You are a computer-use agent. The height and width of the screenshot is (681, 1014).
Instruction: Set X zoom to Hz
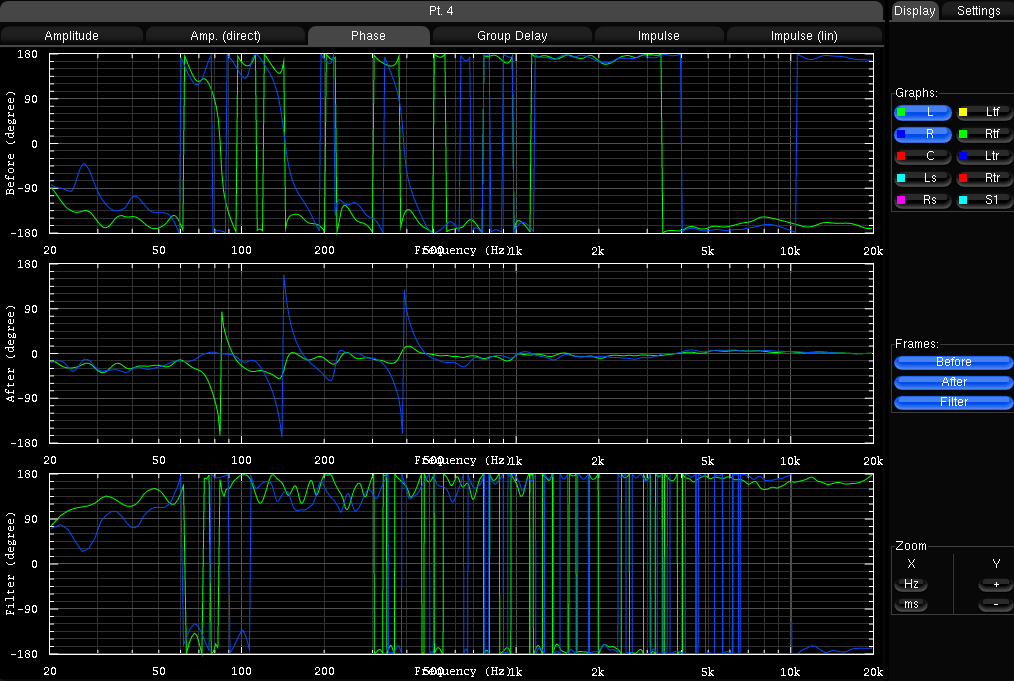pos(911,584)
